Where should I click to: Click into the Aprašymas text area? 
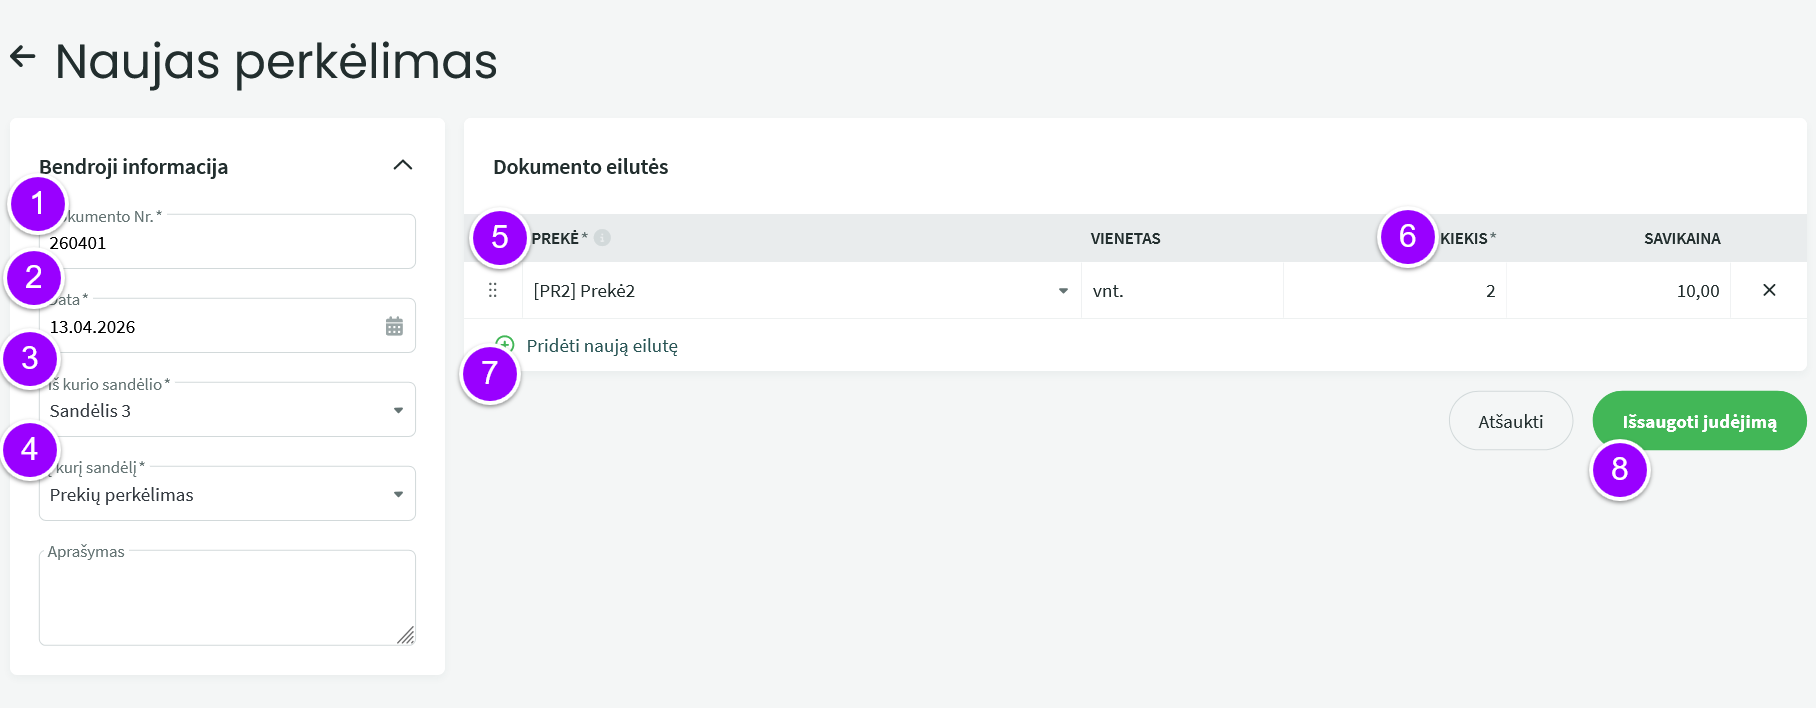click(x=227, y=597)
